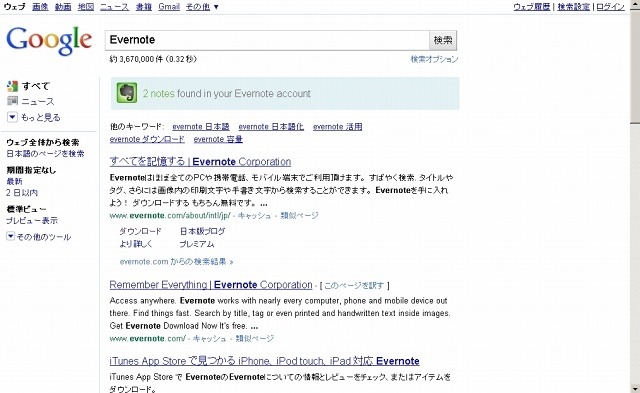Screen dimensions: 640x393
Task: Open iTunes App Store Evernote result
Action: coord(264,361)
